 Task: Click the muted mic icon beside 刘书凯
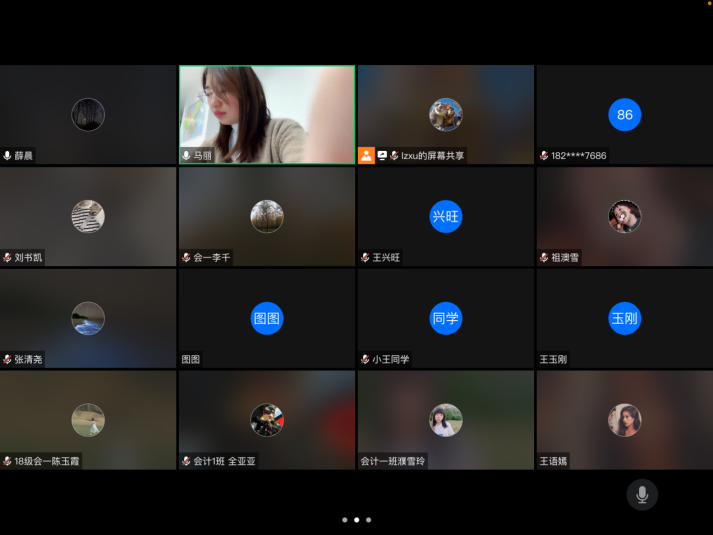[x=8, y=257]
